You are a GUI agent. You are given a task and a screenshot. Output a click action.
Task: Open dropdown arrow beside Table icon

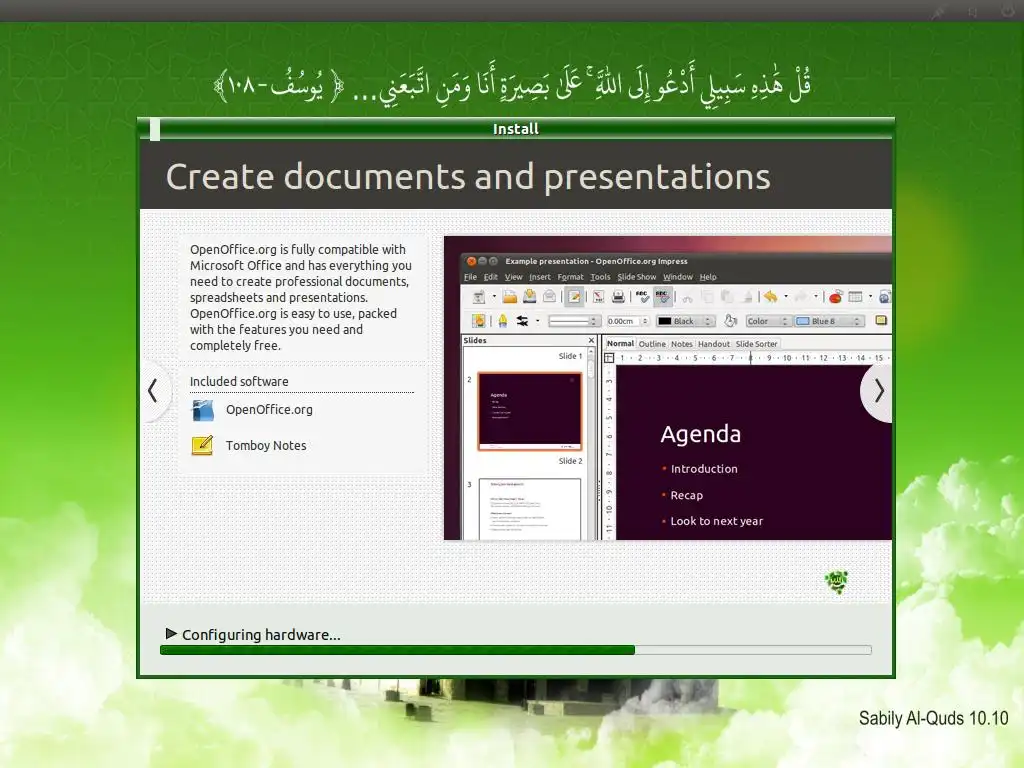click(871, 296)
